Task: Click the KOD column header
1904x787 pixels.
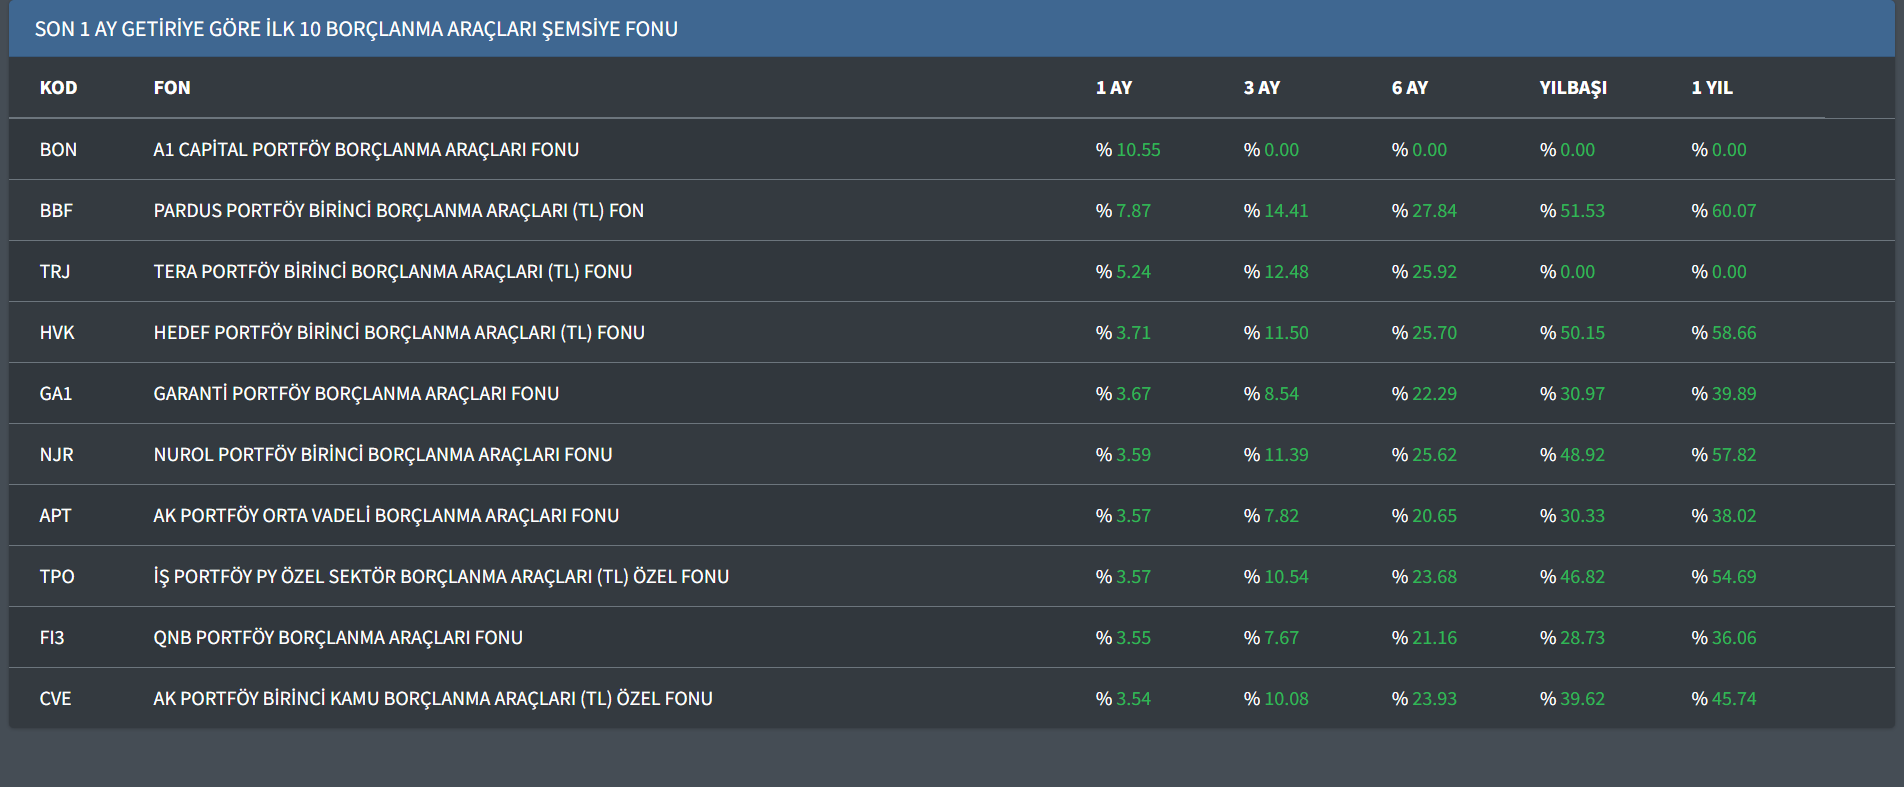Action: click(x=58, y=88)
